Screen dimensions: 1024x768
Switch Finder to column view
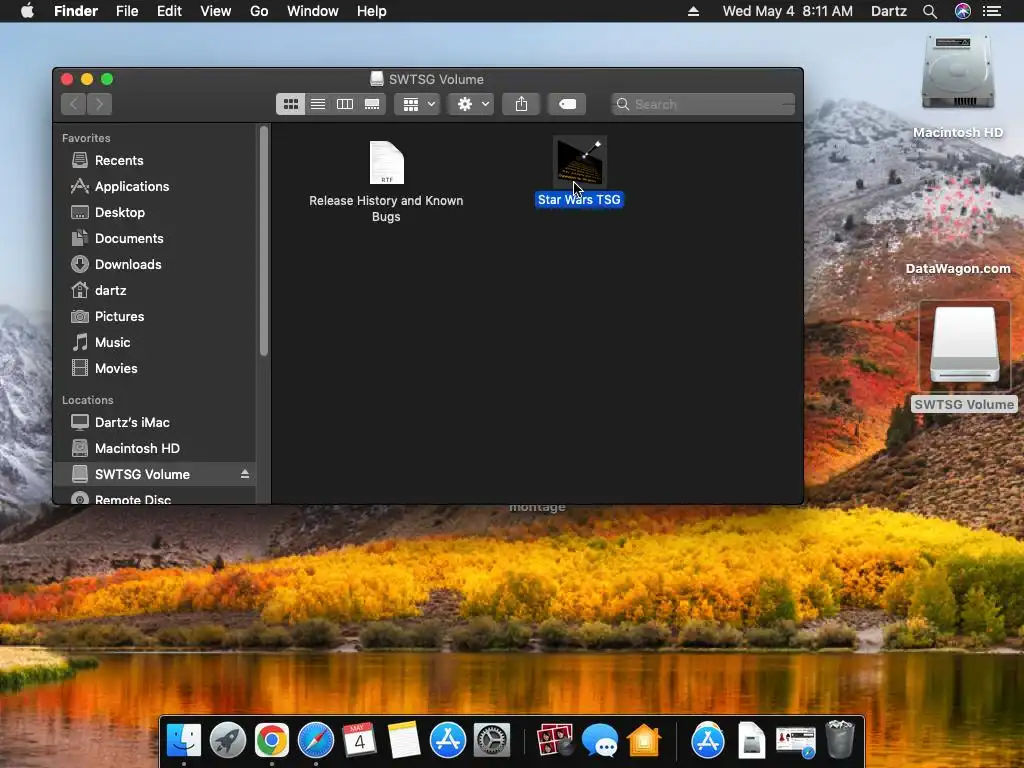pyautogui.click(x=345, y=104)
